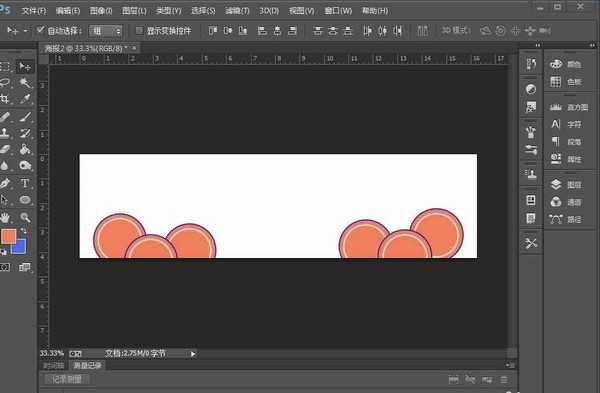
Task: Select the Clone Stamp tool
Action: click(x=5, y=133)
